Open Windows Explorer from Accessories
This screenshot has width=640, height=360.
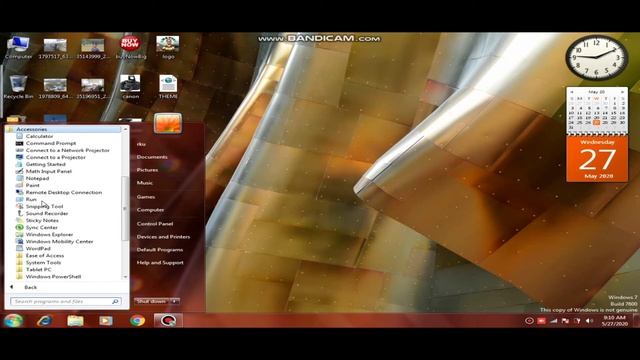point(49,235)
